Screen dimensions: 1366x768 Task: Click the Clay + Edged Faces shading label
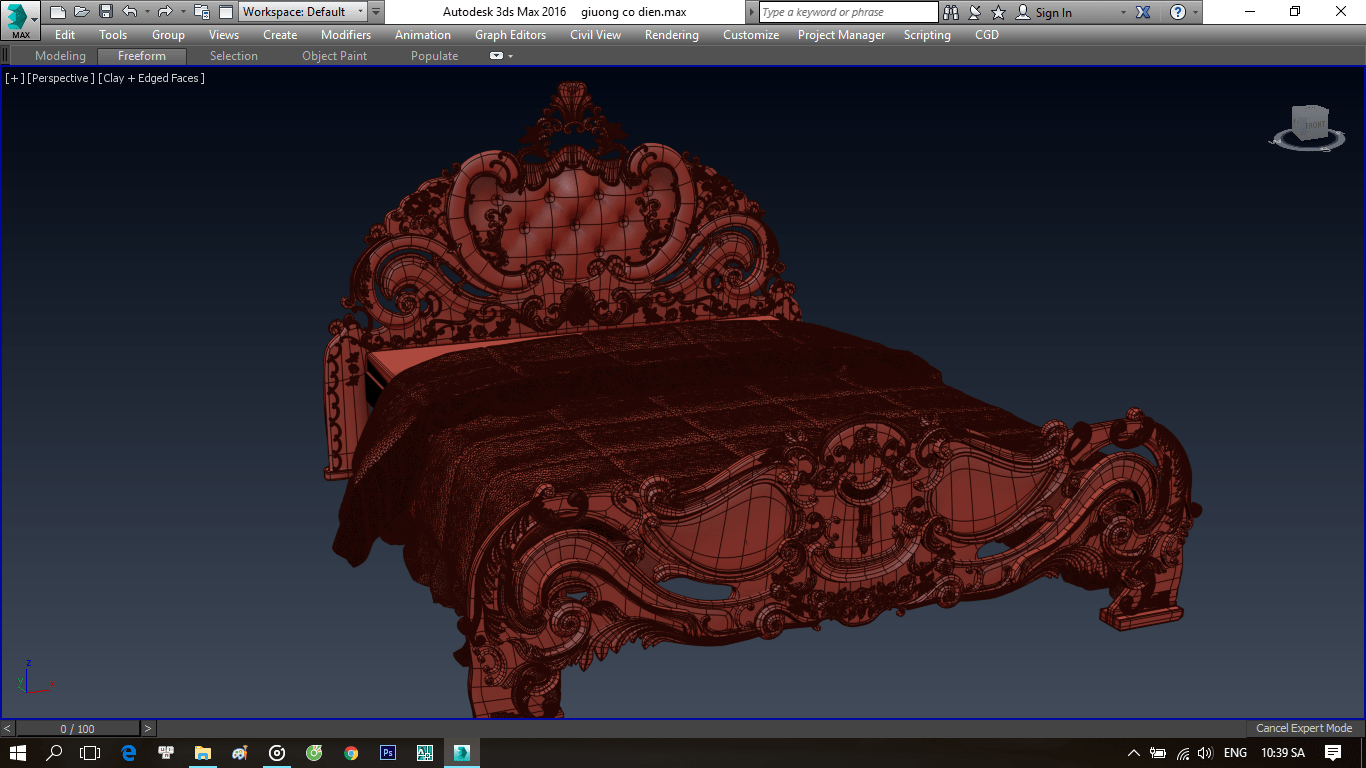(x=152, y=78)
